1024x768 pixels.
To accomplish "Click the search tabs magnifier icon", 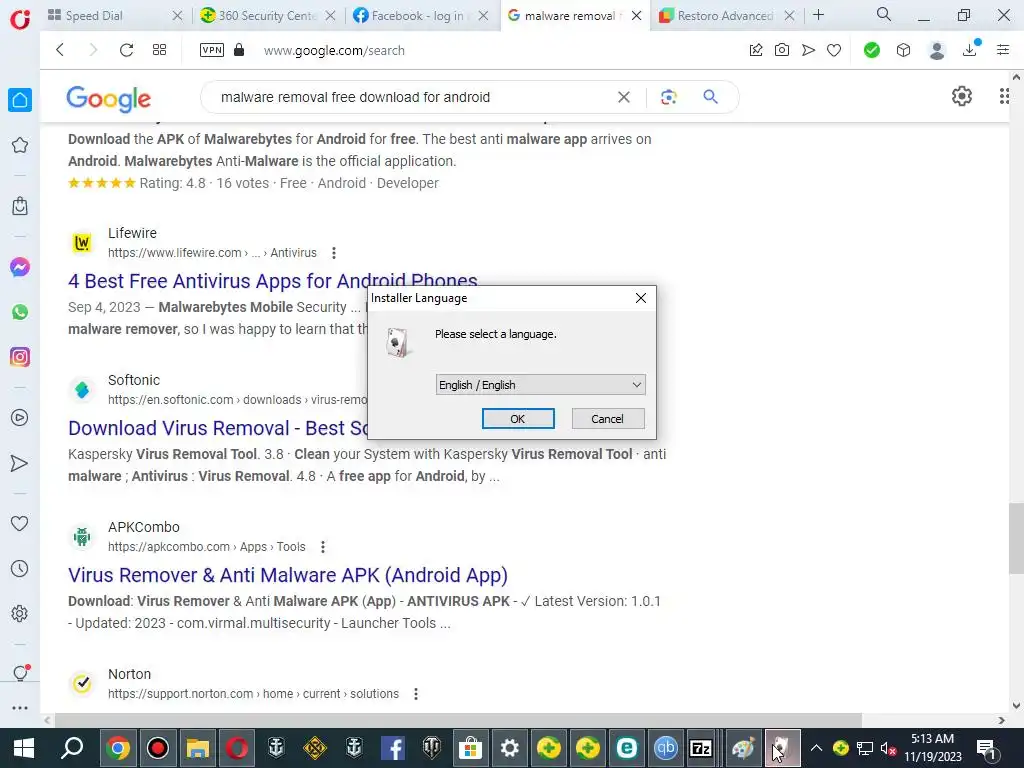I will click(x=884, y=14).
